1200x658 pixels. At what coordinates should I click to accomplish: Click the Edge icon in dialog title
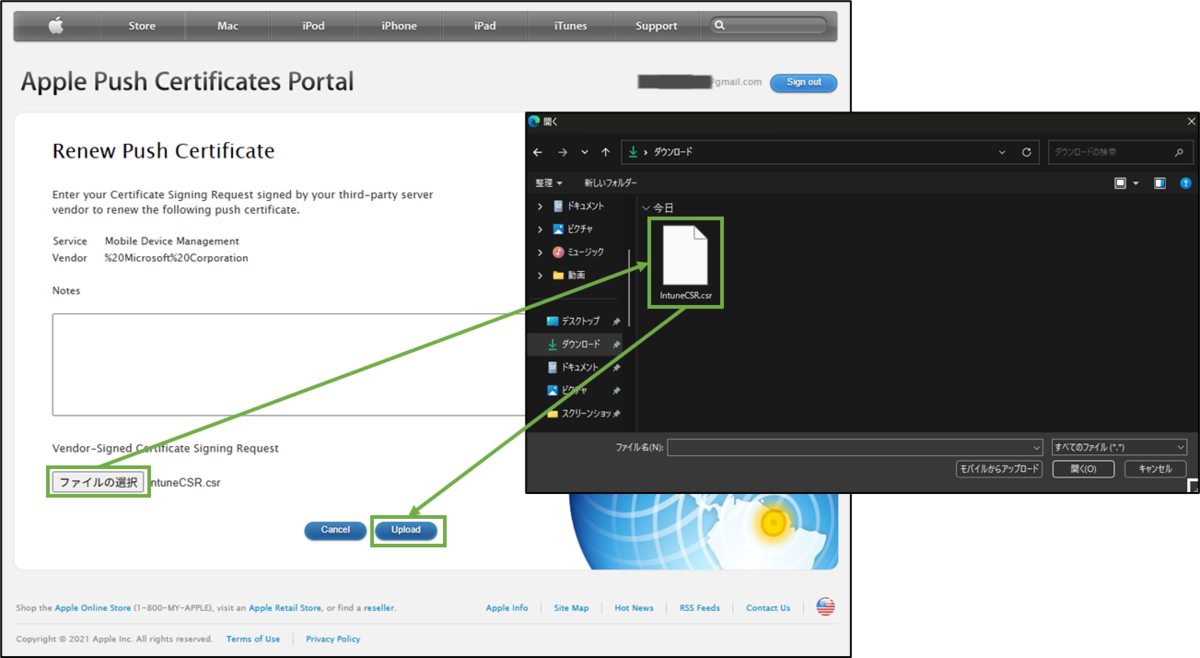(534, 121)
